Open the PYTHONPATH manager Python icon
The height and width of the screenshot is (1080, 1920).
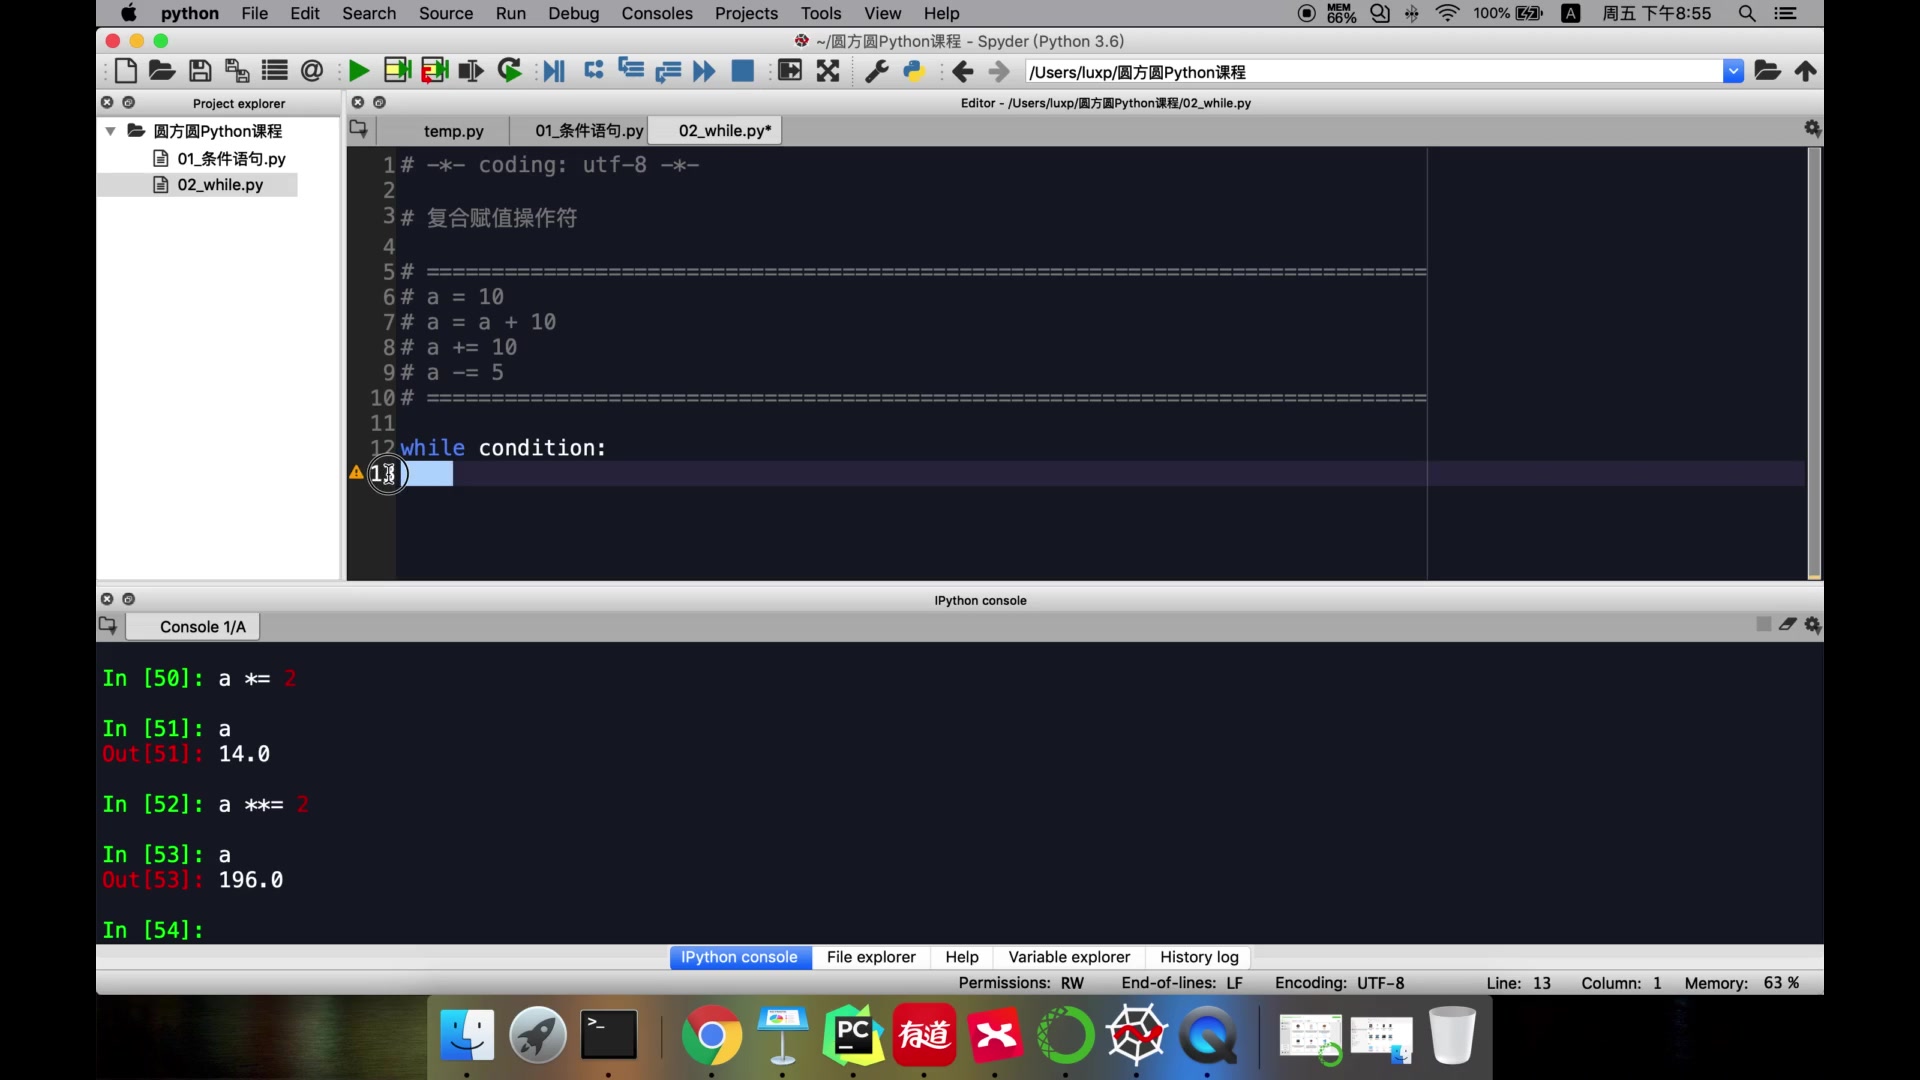click(x=914, y=71)
